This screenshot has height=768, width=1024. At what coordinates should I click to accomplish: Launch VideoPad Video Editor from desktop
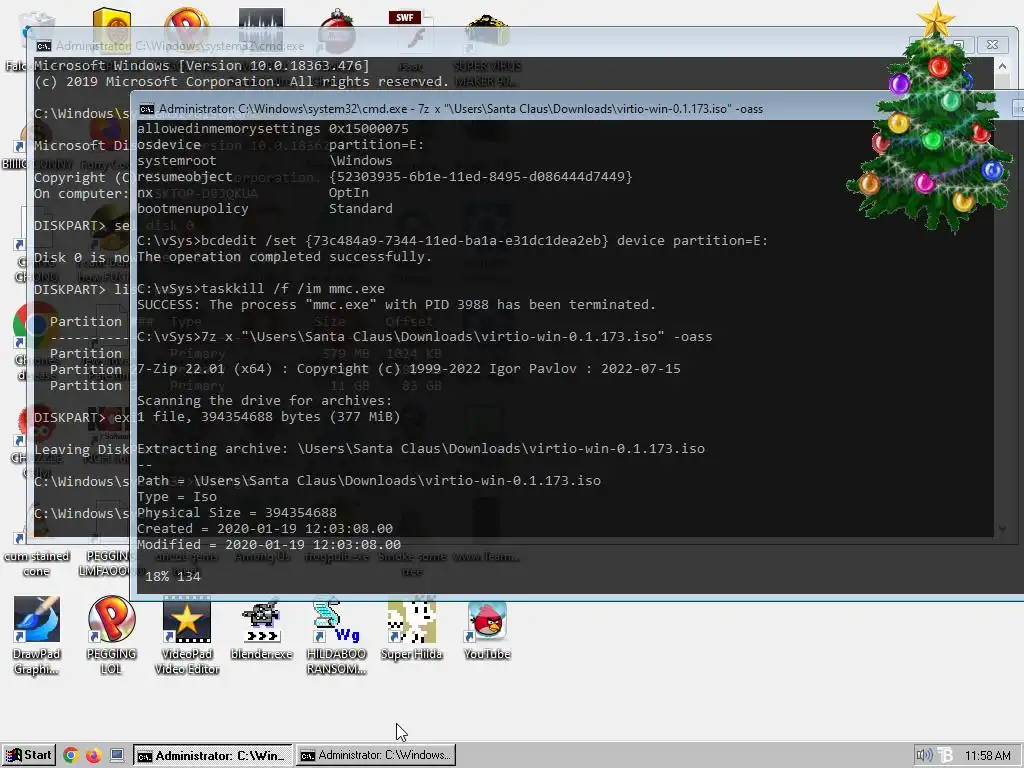tap(187, 635)
